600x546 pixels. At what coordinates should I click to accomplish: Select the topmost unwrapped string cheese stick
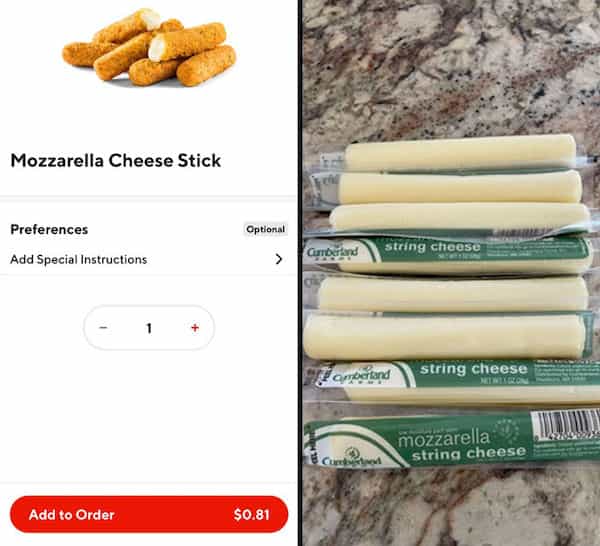coord(460,152)
